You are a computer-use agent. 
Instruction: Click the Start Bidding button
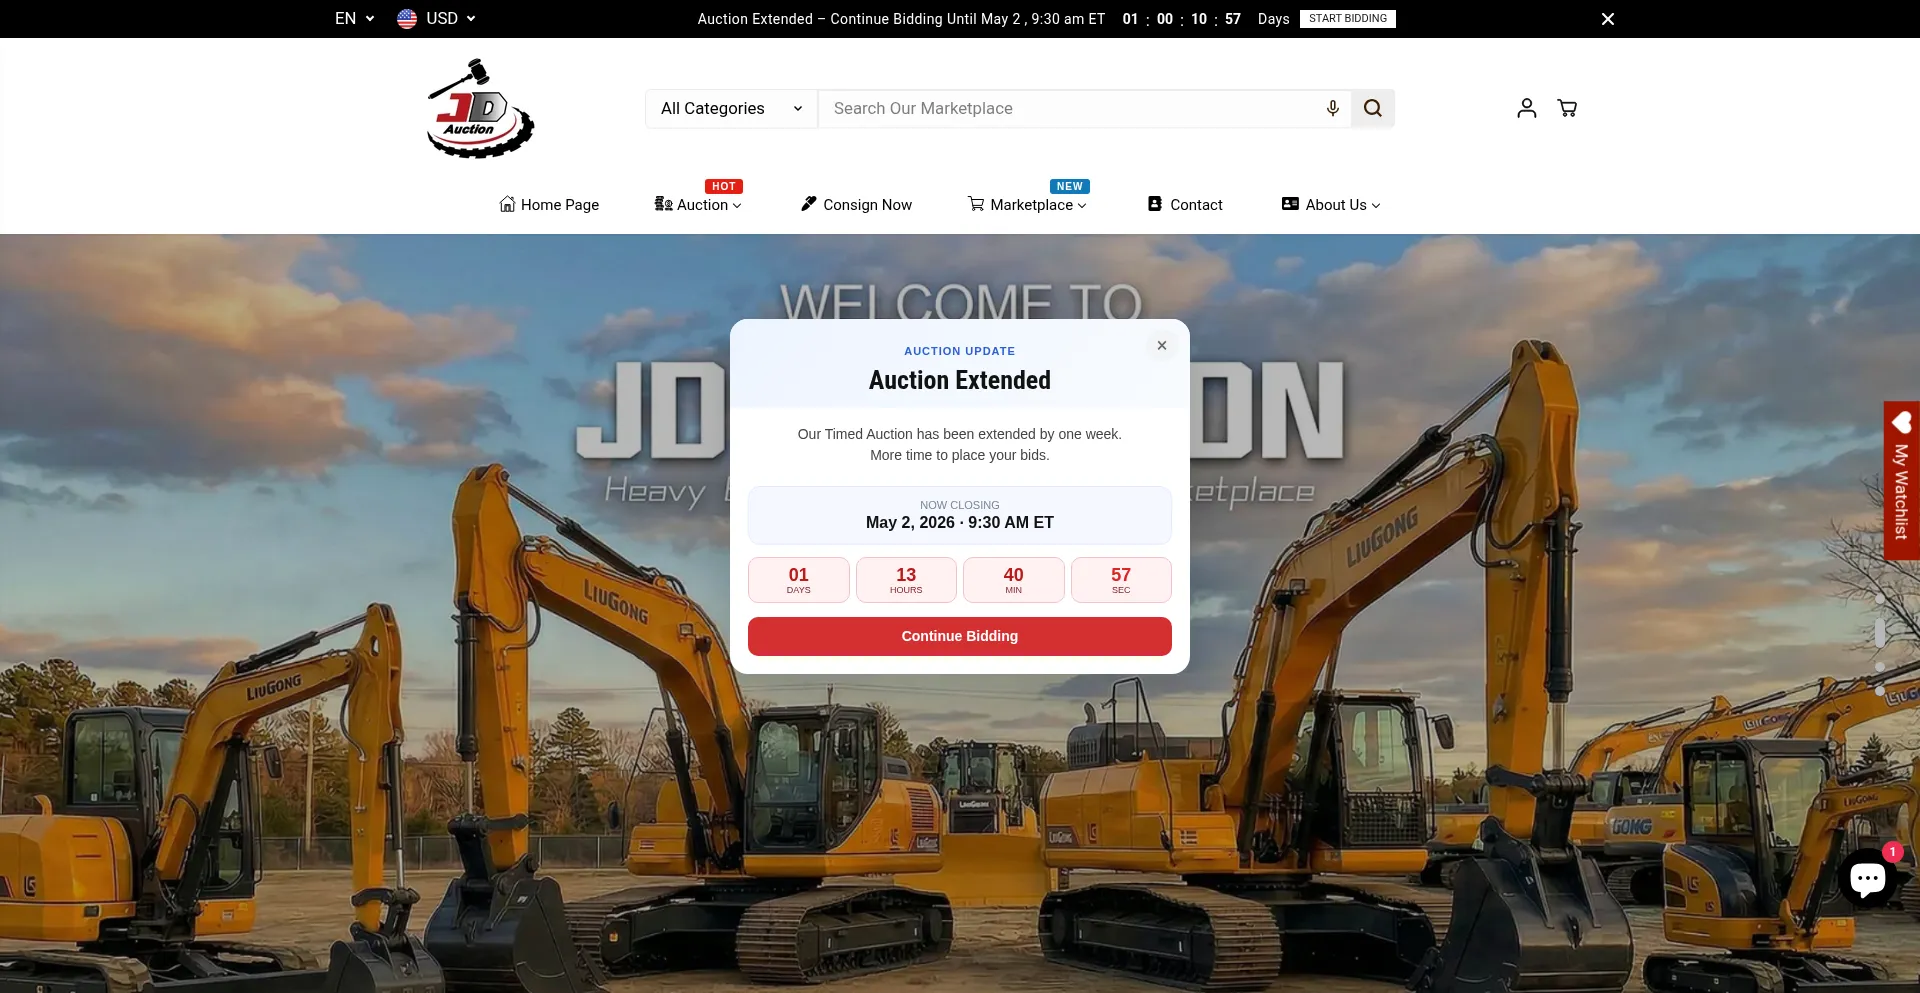pyautogui.click(x=1347, y=19)
